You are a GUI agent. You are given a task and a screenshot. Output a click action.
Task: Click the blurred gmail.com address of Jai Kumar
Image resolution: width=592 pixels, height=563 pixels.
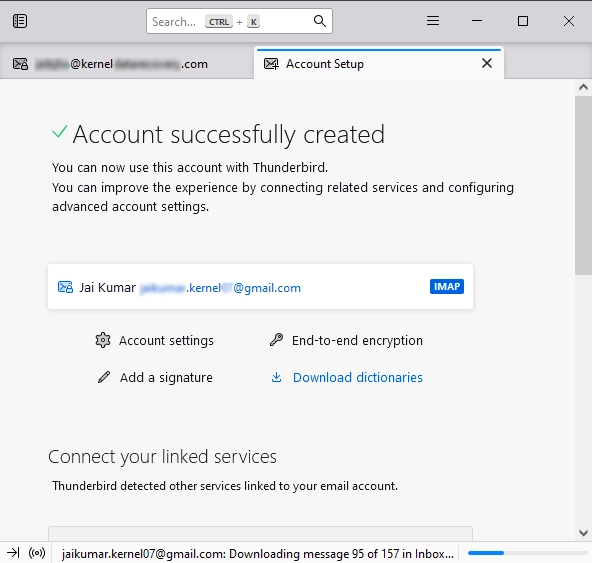220,288
